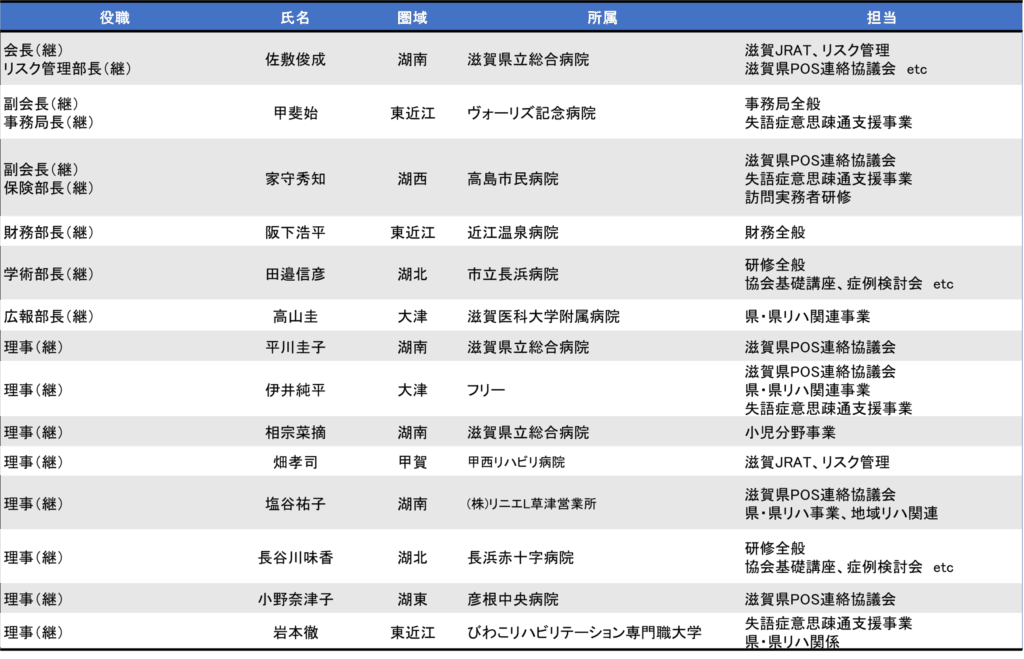The height and width of the screenshot is (659, 1024).
Task: Click 市立長浜病院 affiliation cell
Action: tap(513, 274)
